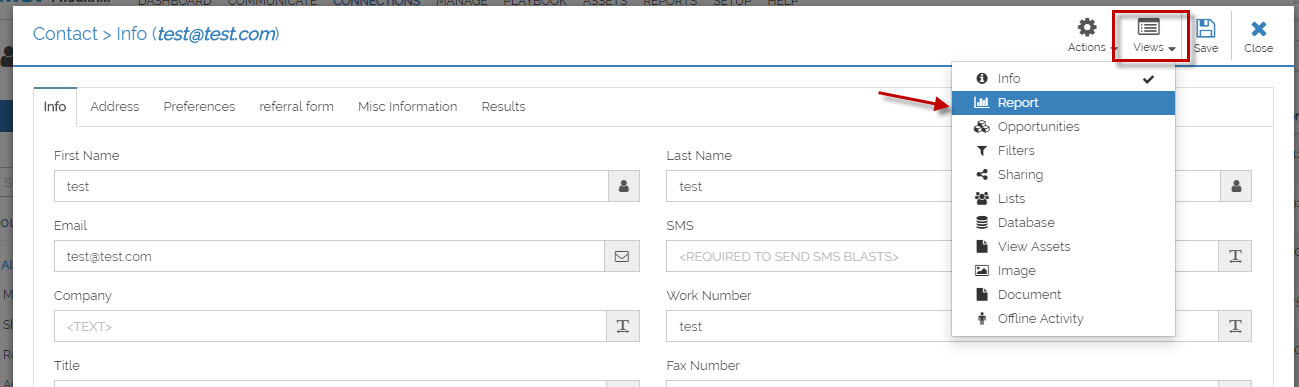Image resolution: width=1299 pixels, height=387 pixels.
Task: Click the person icon beside First Name
Action: tap(622, 186)
